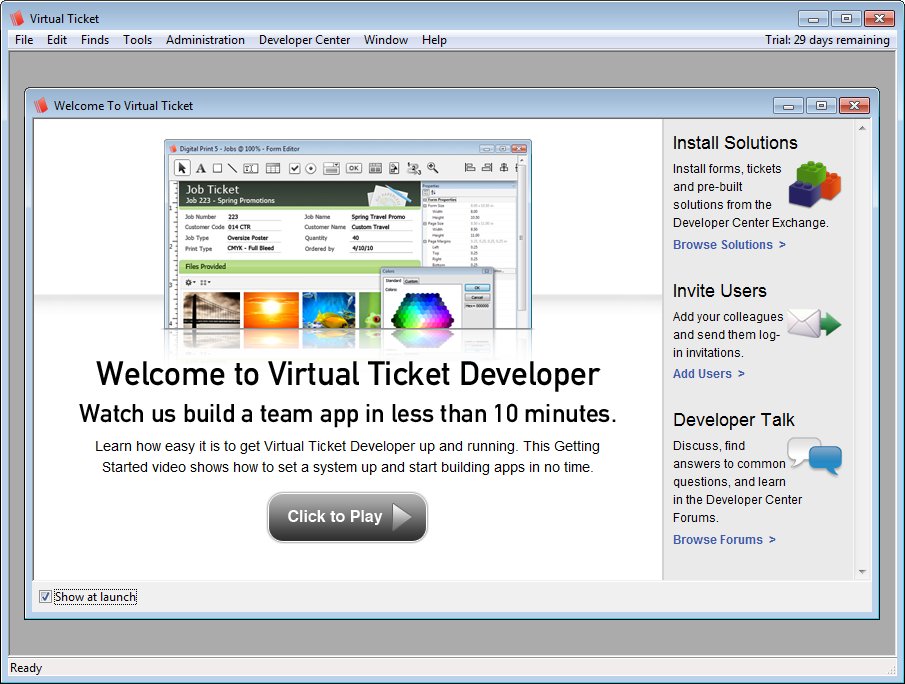The width and height of the screenshot is (905, 684).
Task: Open the Help menu
Action: [434, 40]
